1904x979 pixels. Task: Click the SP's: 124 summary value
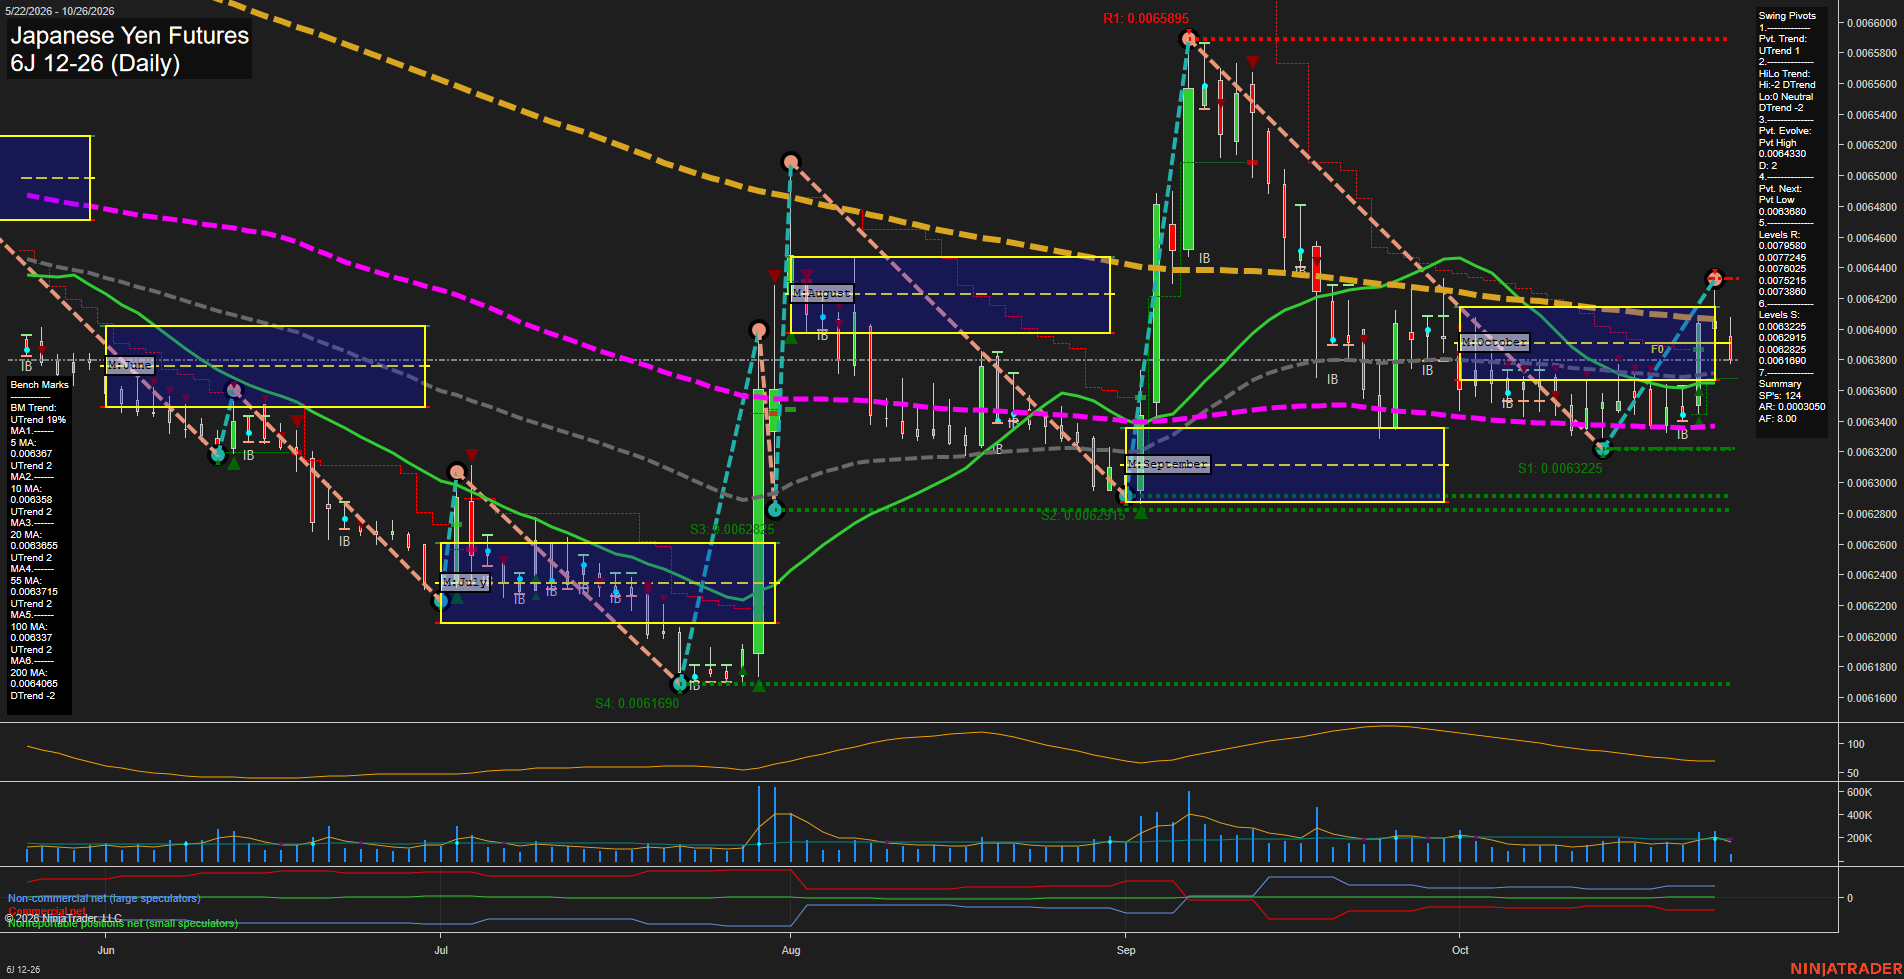click(1780, 396)
